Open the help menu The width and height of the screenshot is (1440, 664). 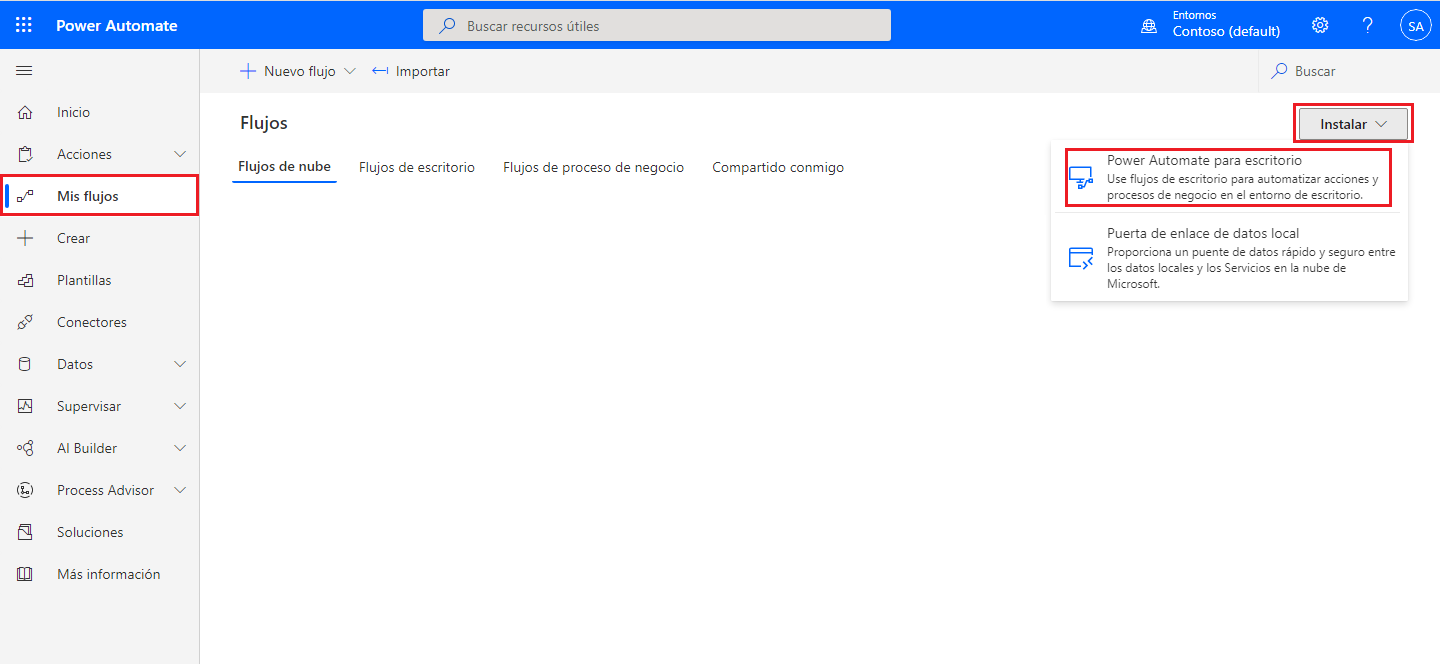click(x=1367, y=24)
